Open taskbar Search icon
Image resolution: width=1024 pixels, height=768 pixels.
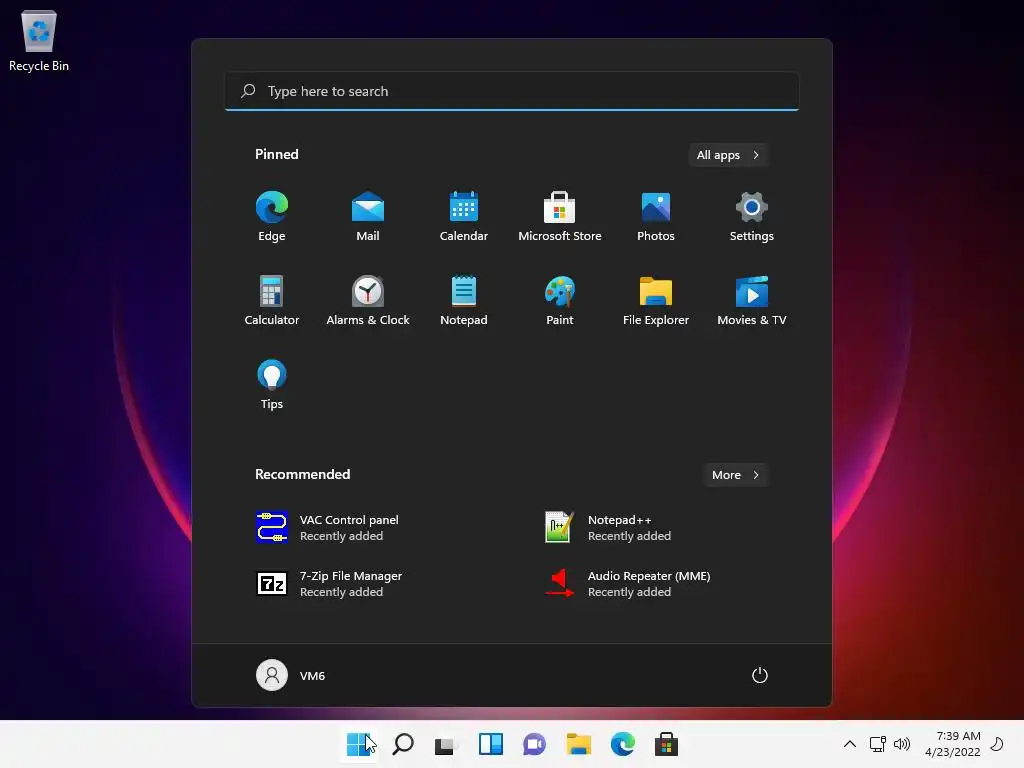pos(403,744)
